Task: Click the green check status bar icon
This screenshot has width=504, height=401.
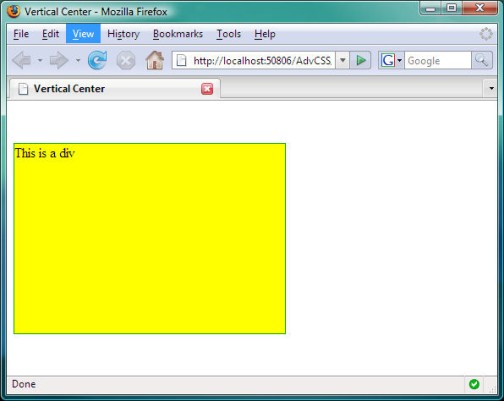Action: pos(474,384)
